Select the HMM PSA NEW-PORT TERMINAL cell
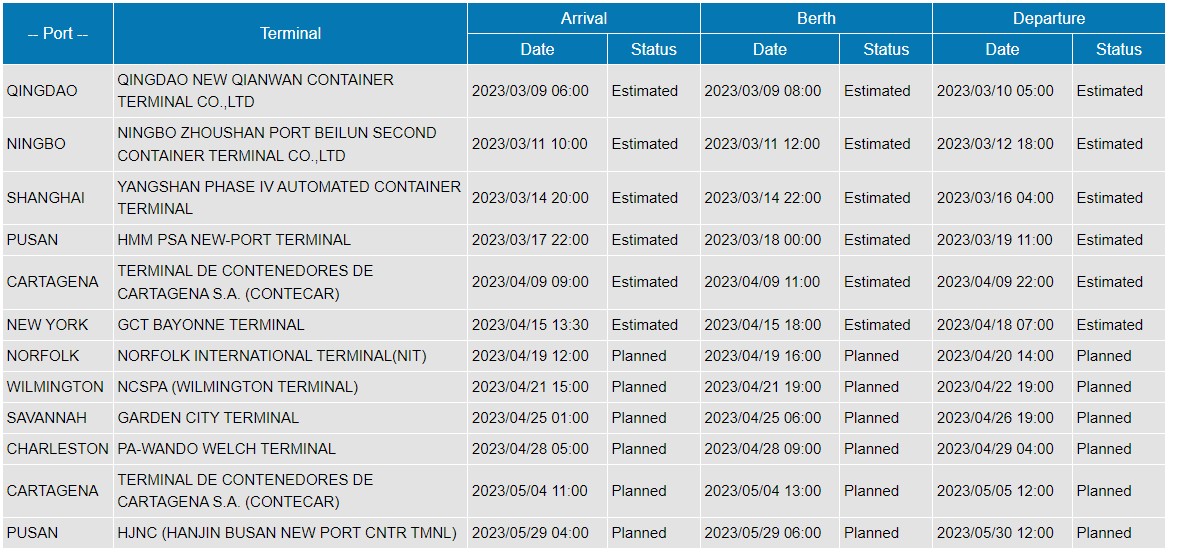This screenshot has height=557, width=1177. [x=234, y=240]
